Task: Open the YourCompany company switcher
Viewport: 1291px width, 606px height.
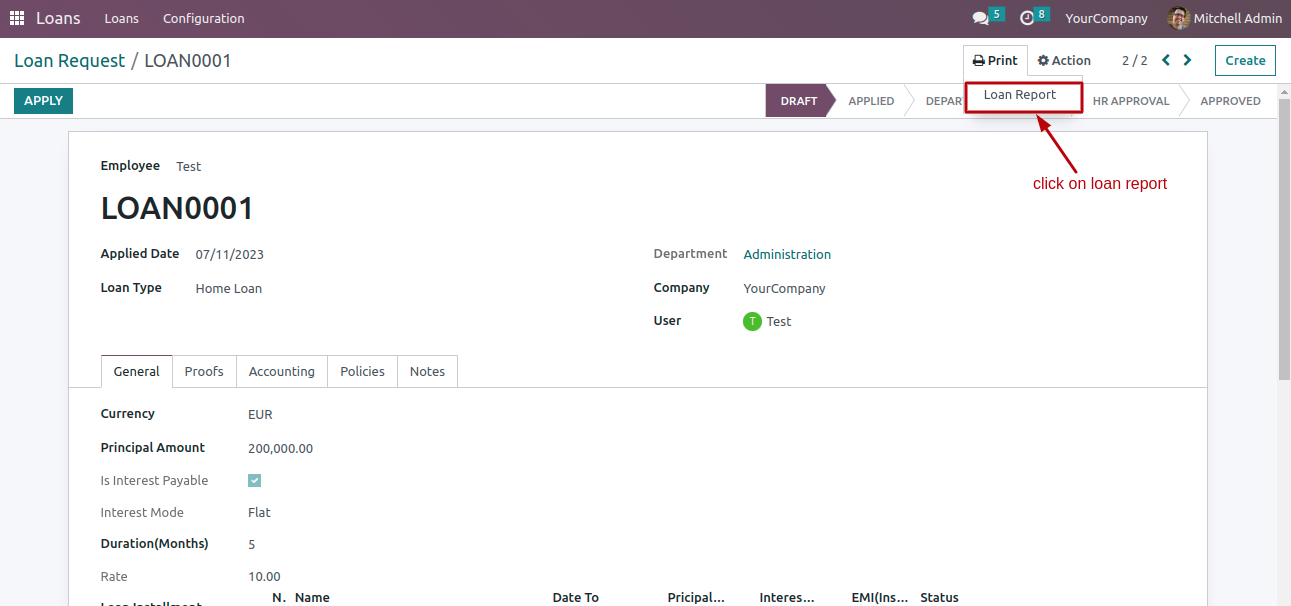Action: (x=1106, y=18)
